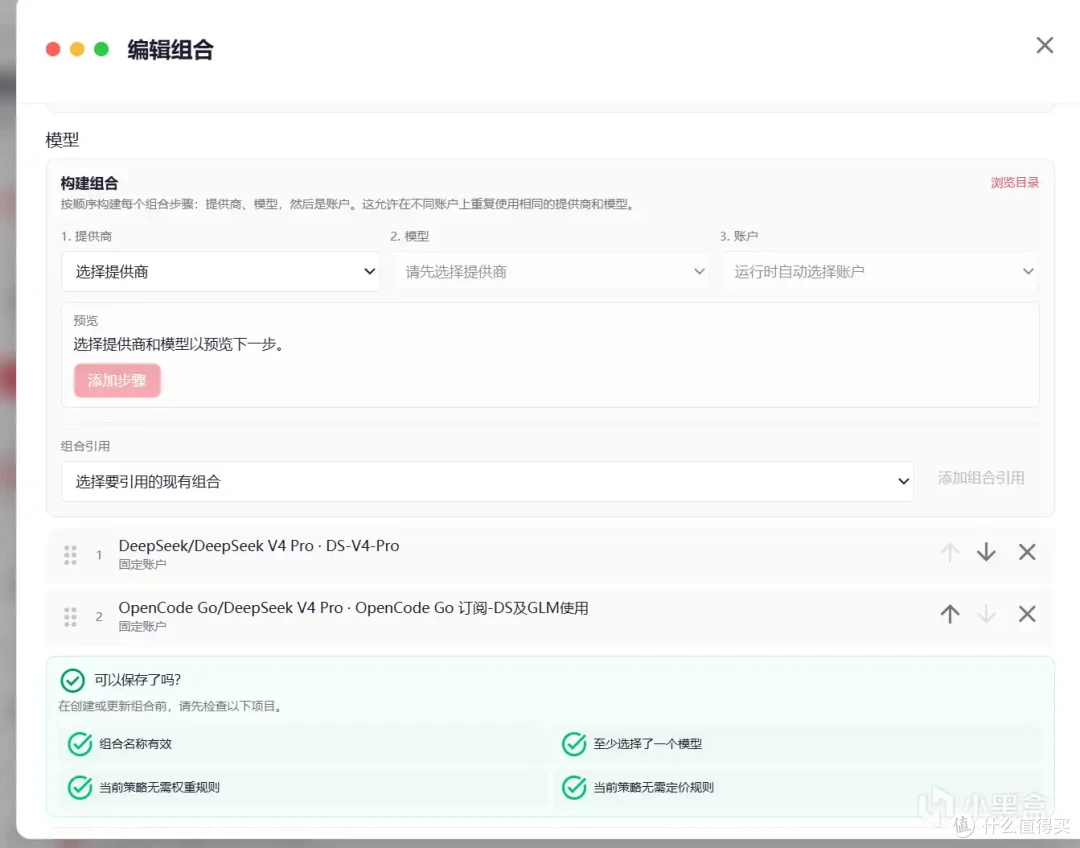Click the 预览 label
The height and width of the screenshot is (848, 1080).
pos(85,320)
